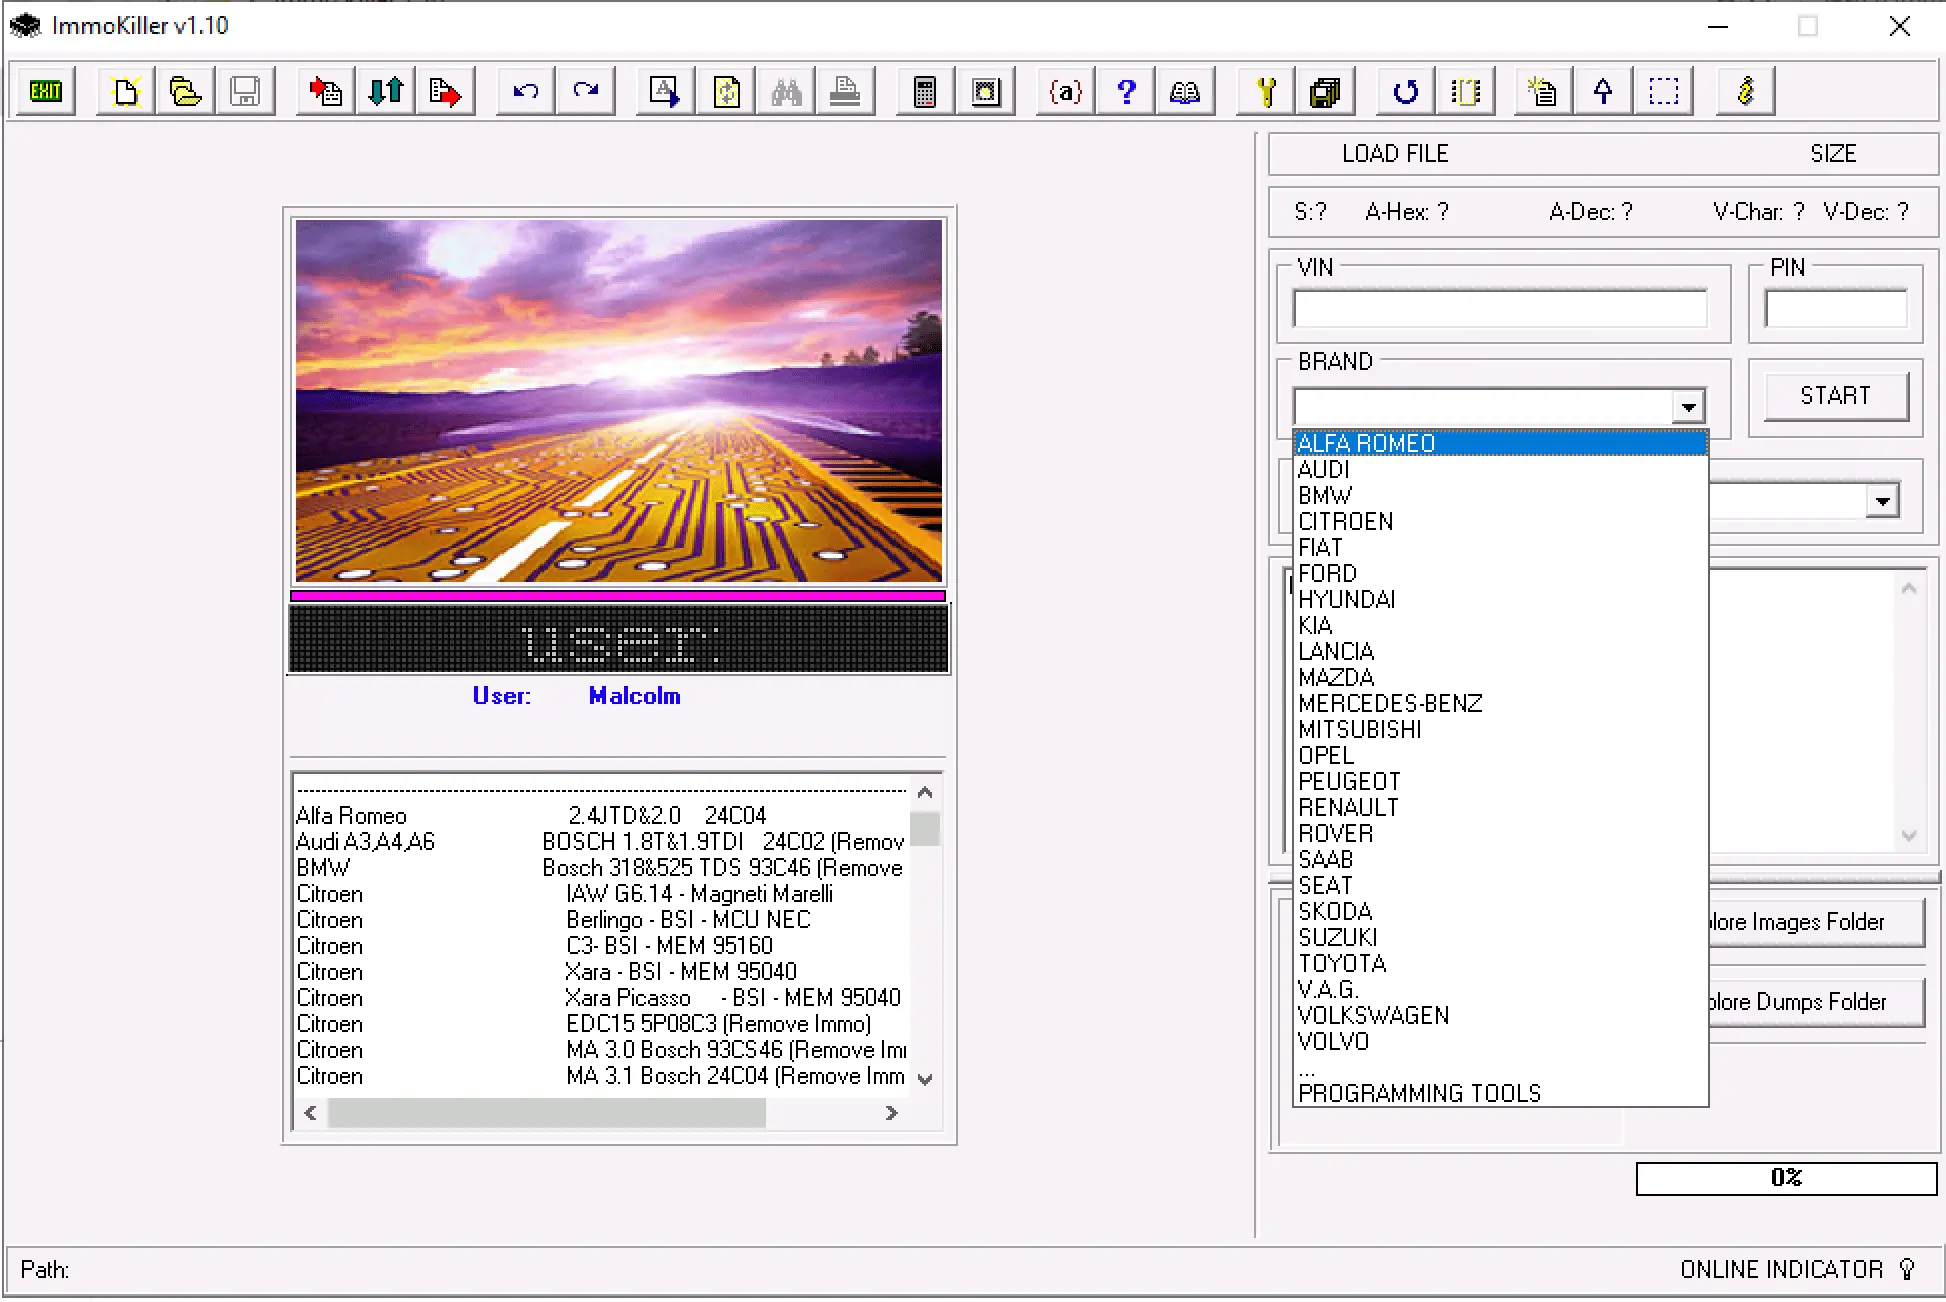
Task: Click the open book manual icon
Action: tap(1185, 92)
